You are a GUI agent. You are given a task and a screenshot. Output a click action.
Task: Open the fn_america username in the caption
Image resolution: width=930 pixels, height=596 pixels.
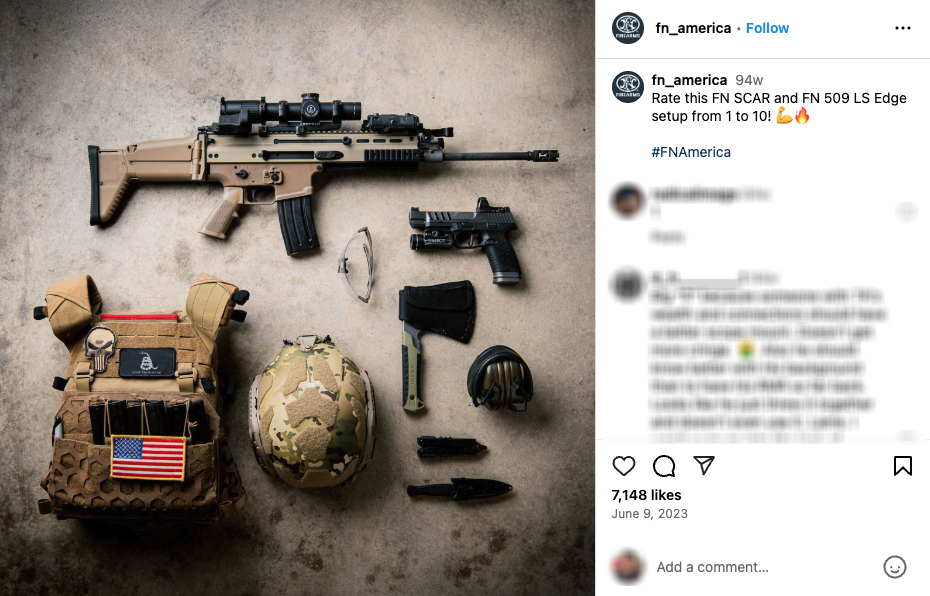[689, 80]
